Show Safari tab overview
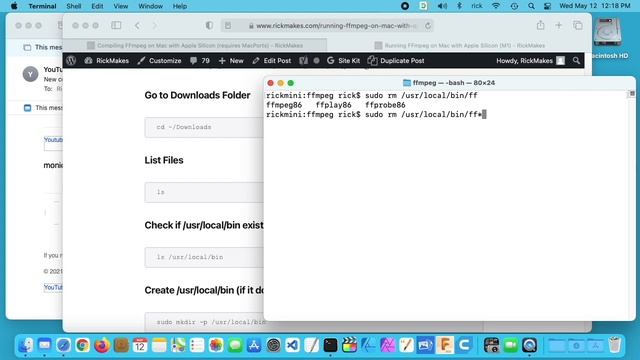640x360 pixels. point(578,25)
